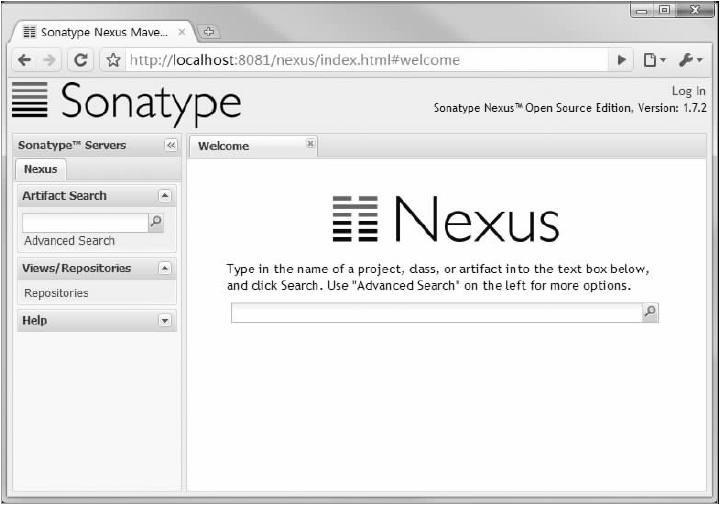The image size is (720, 505).
Task: Click the Log in link
Action: pos(688,91)
